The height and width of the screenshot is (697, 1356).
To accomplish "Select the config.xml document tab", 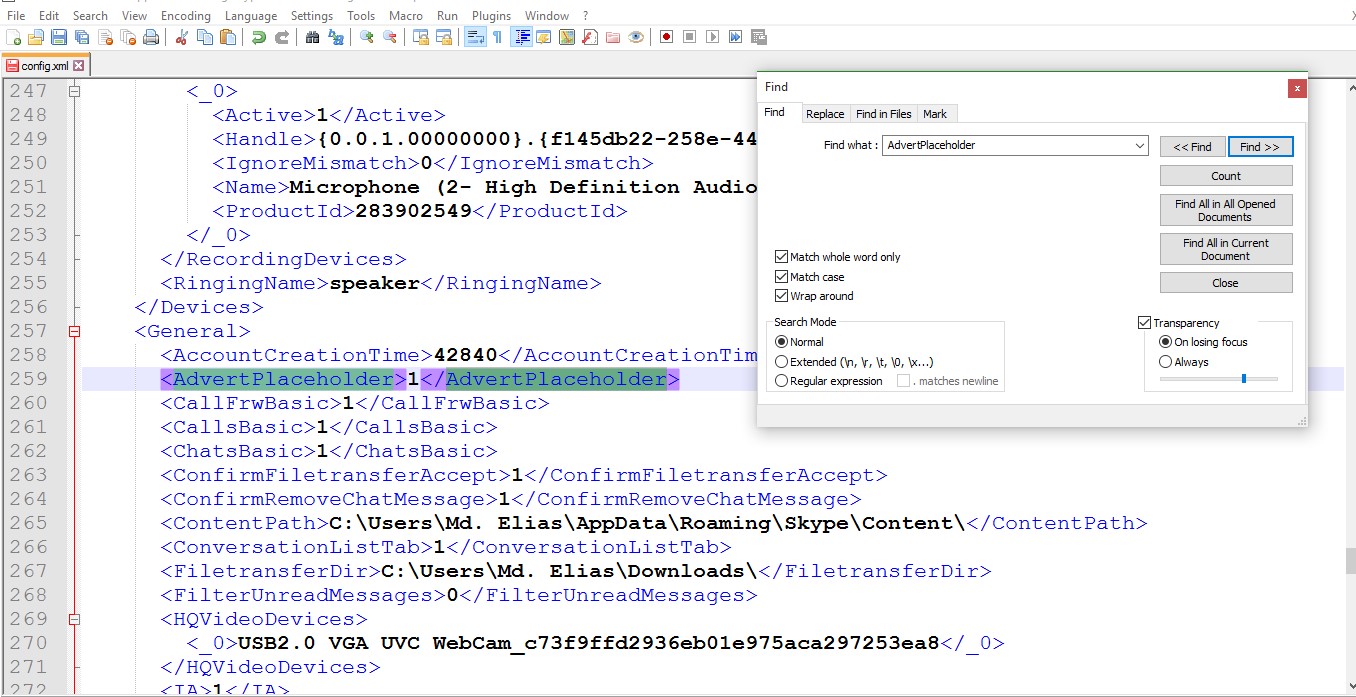I will pyautogui.click(x=46, y=66).
